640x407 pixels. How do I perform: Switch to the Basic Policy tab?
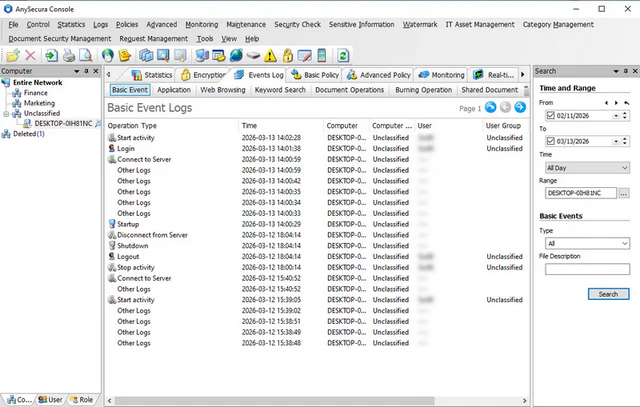(x=315, y=75)
